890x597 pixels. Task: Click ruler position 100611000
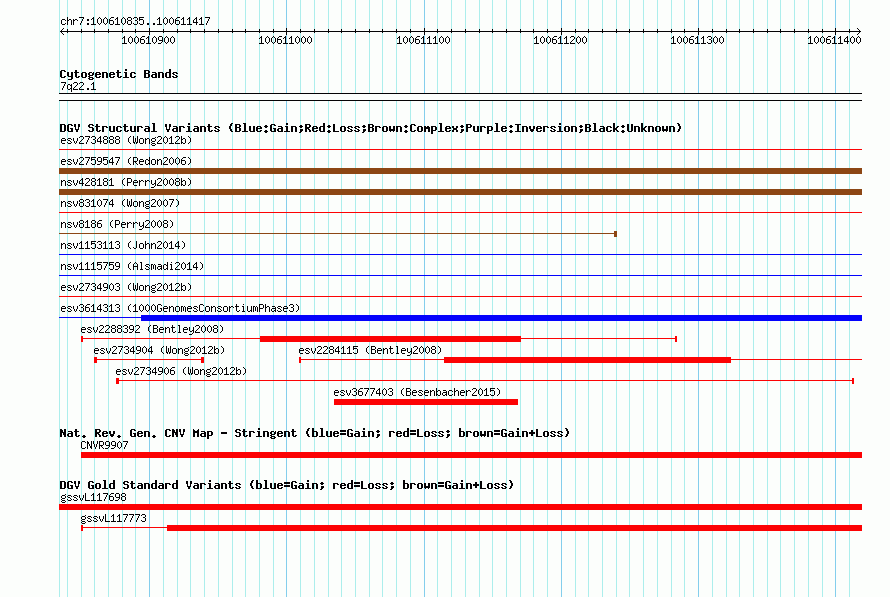tap(286, 40)
